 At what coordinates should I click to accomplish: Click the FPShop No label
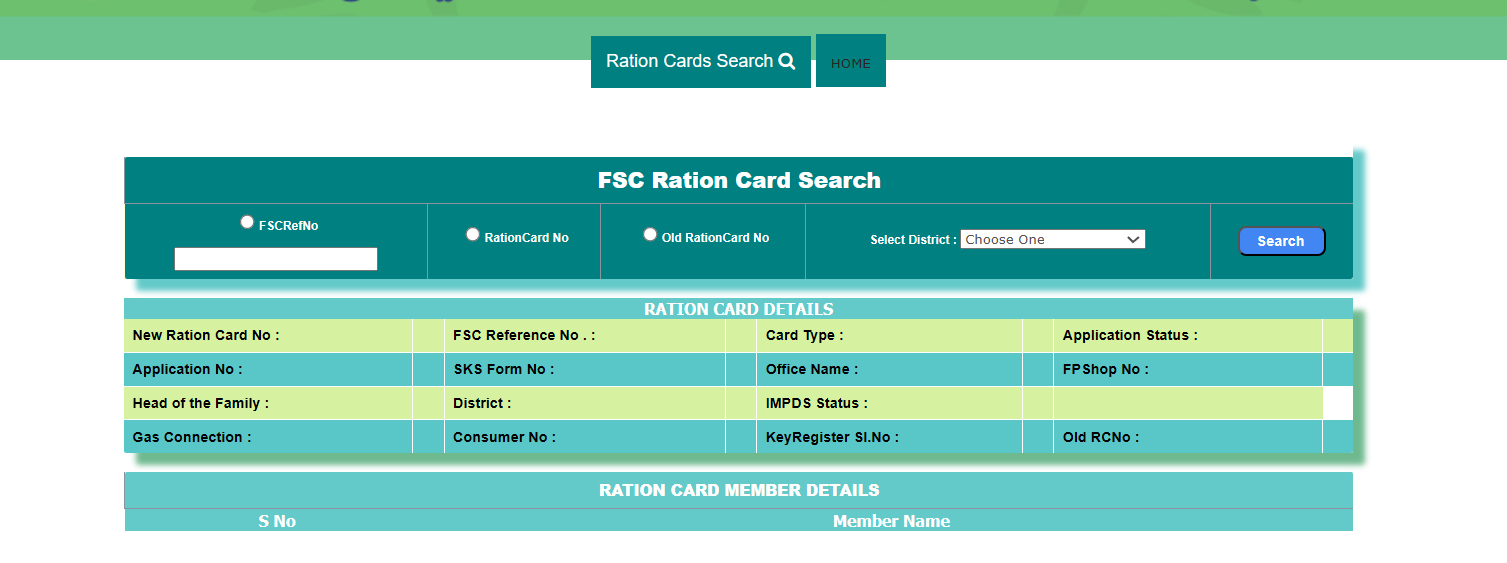tap(1106, 369)
